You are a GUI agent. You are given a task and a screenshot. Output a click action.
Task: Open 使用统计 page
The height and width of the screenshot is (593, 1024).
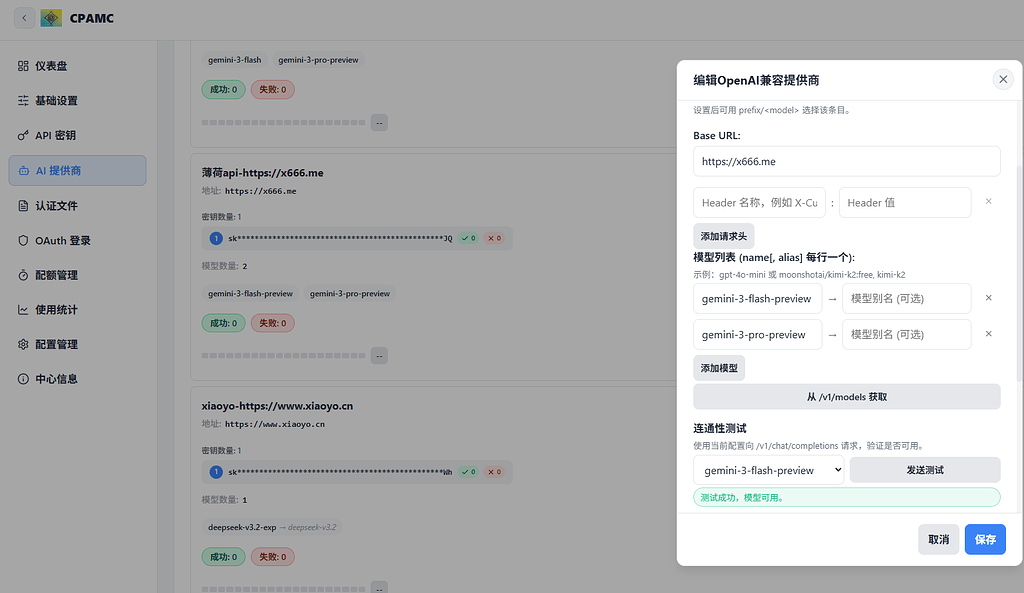[78, 310]
